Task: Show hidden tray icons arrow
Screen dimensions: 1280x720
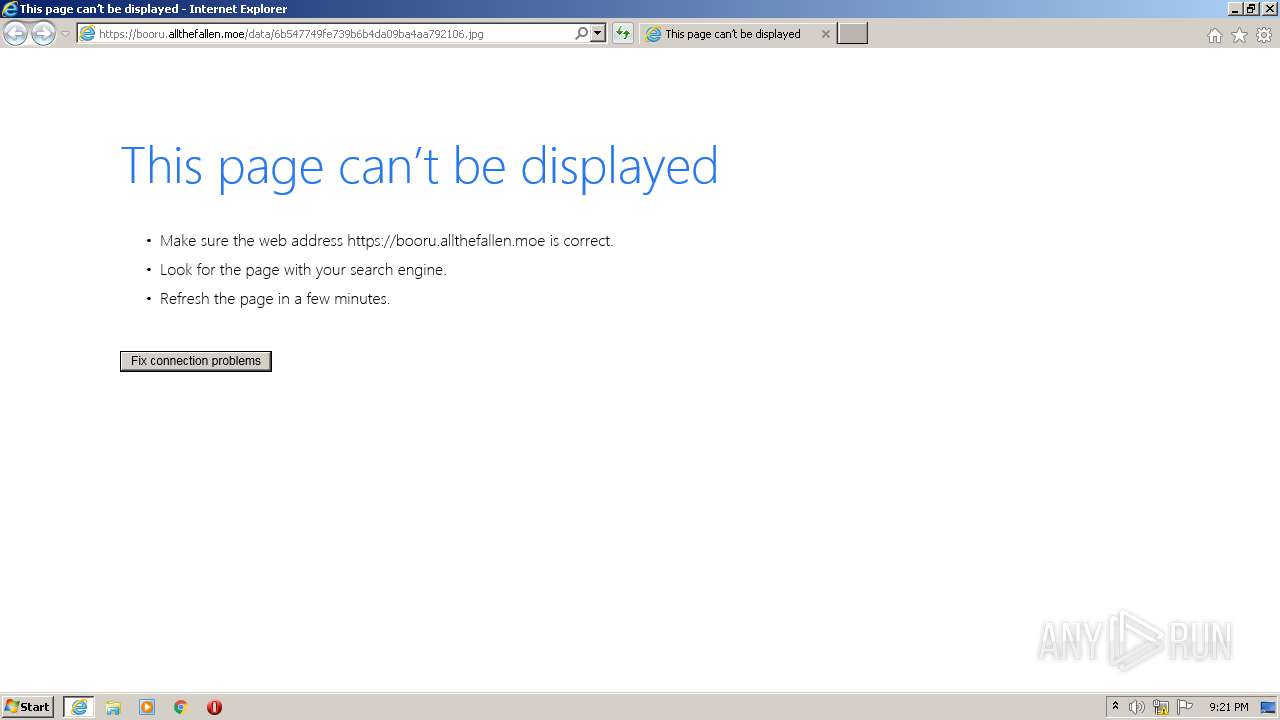Action: click(1115, 707)
